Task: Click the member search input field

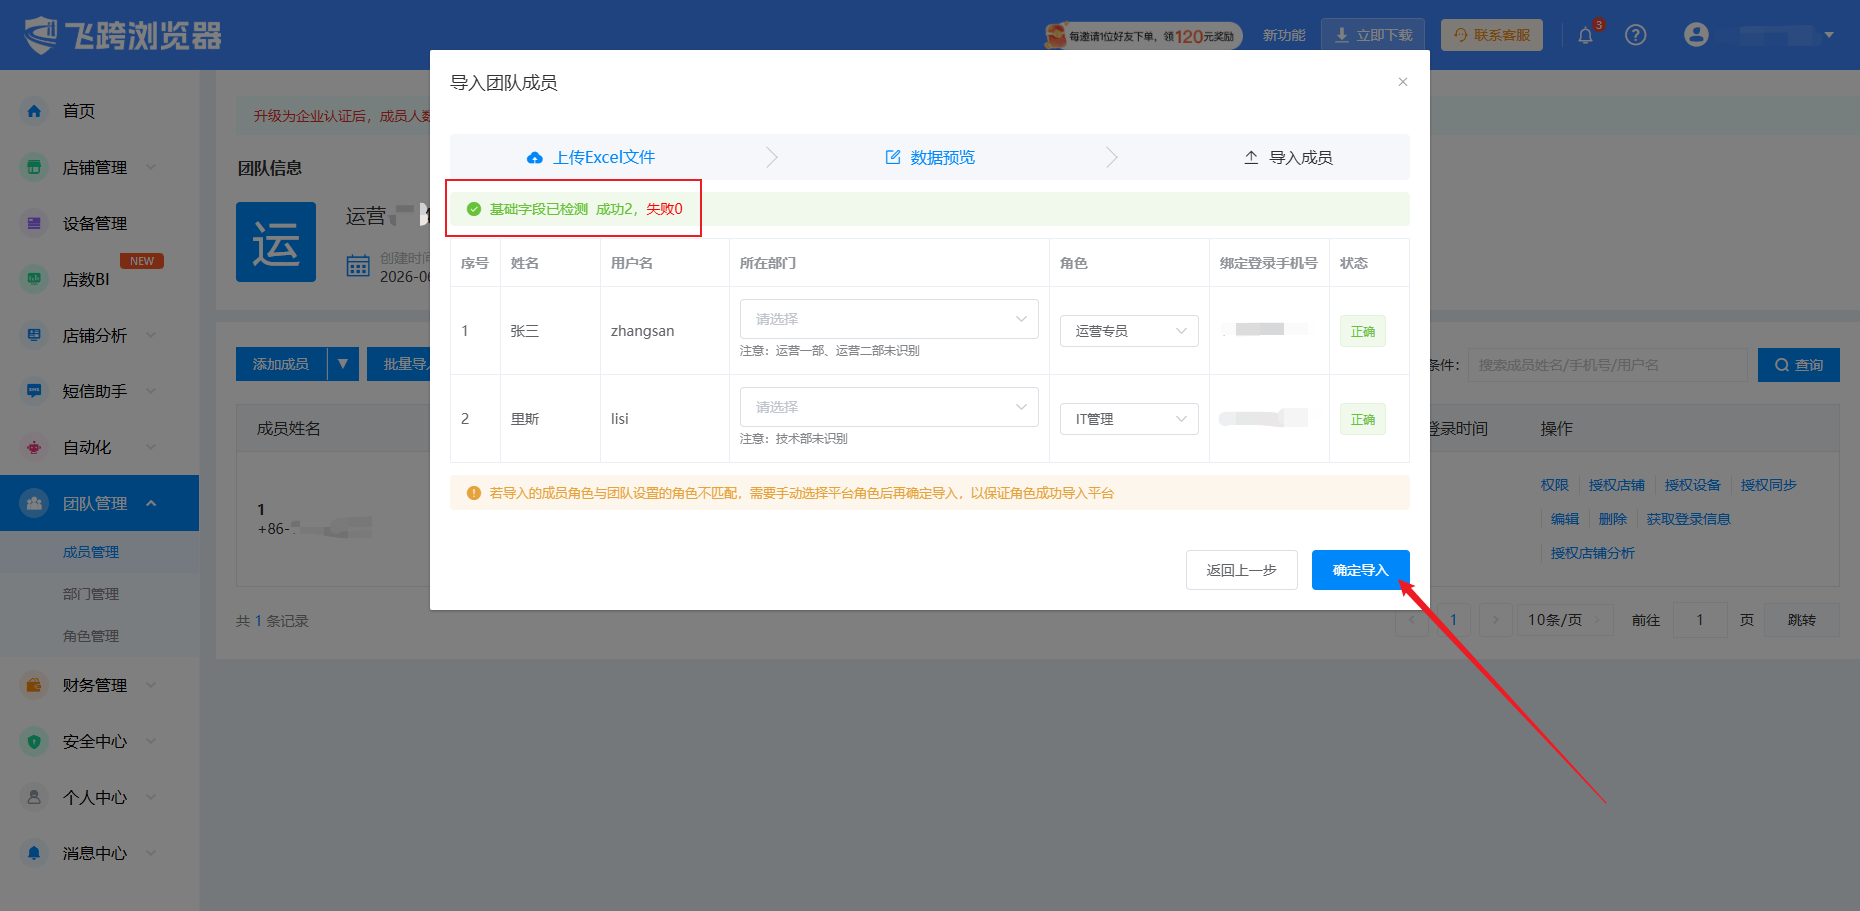Action: point(1607,365)
